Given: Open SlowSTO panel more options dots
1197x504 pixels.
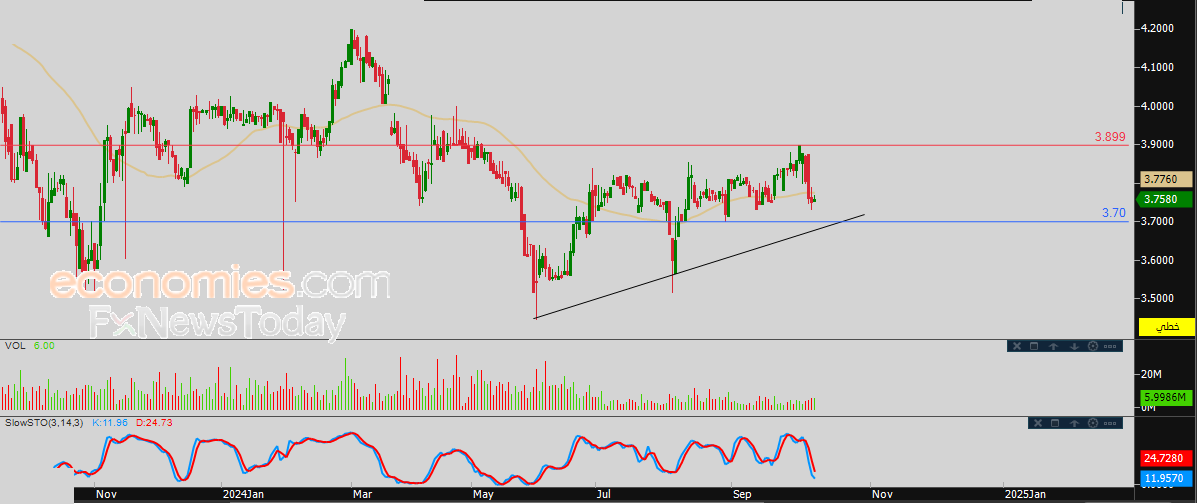Looking at the screenshot, I should pyautogui.click(x=1110, y=423).
